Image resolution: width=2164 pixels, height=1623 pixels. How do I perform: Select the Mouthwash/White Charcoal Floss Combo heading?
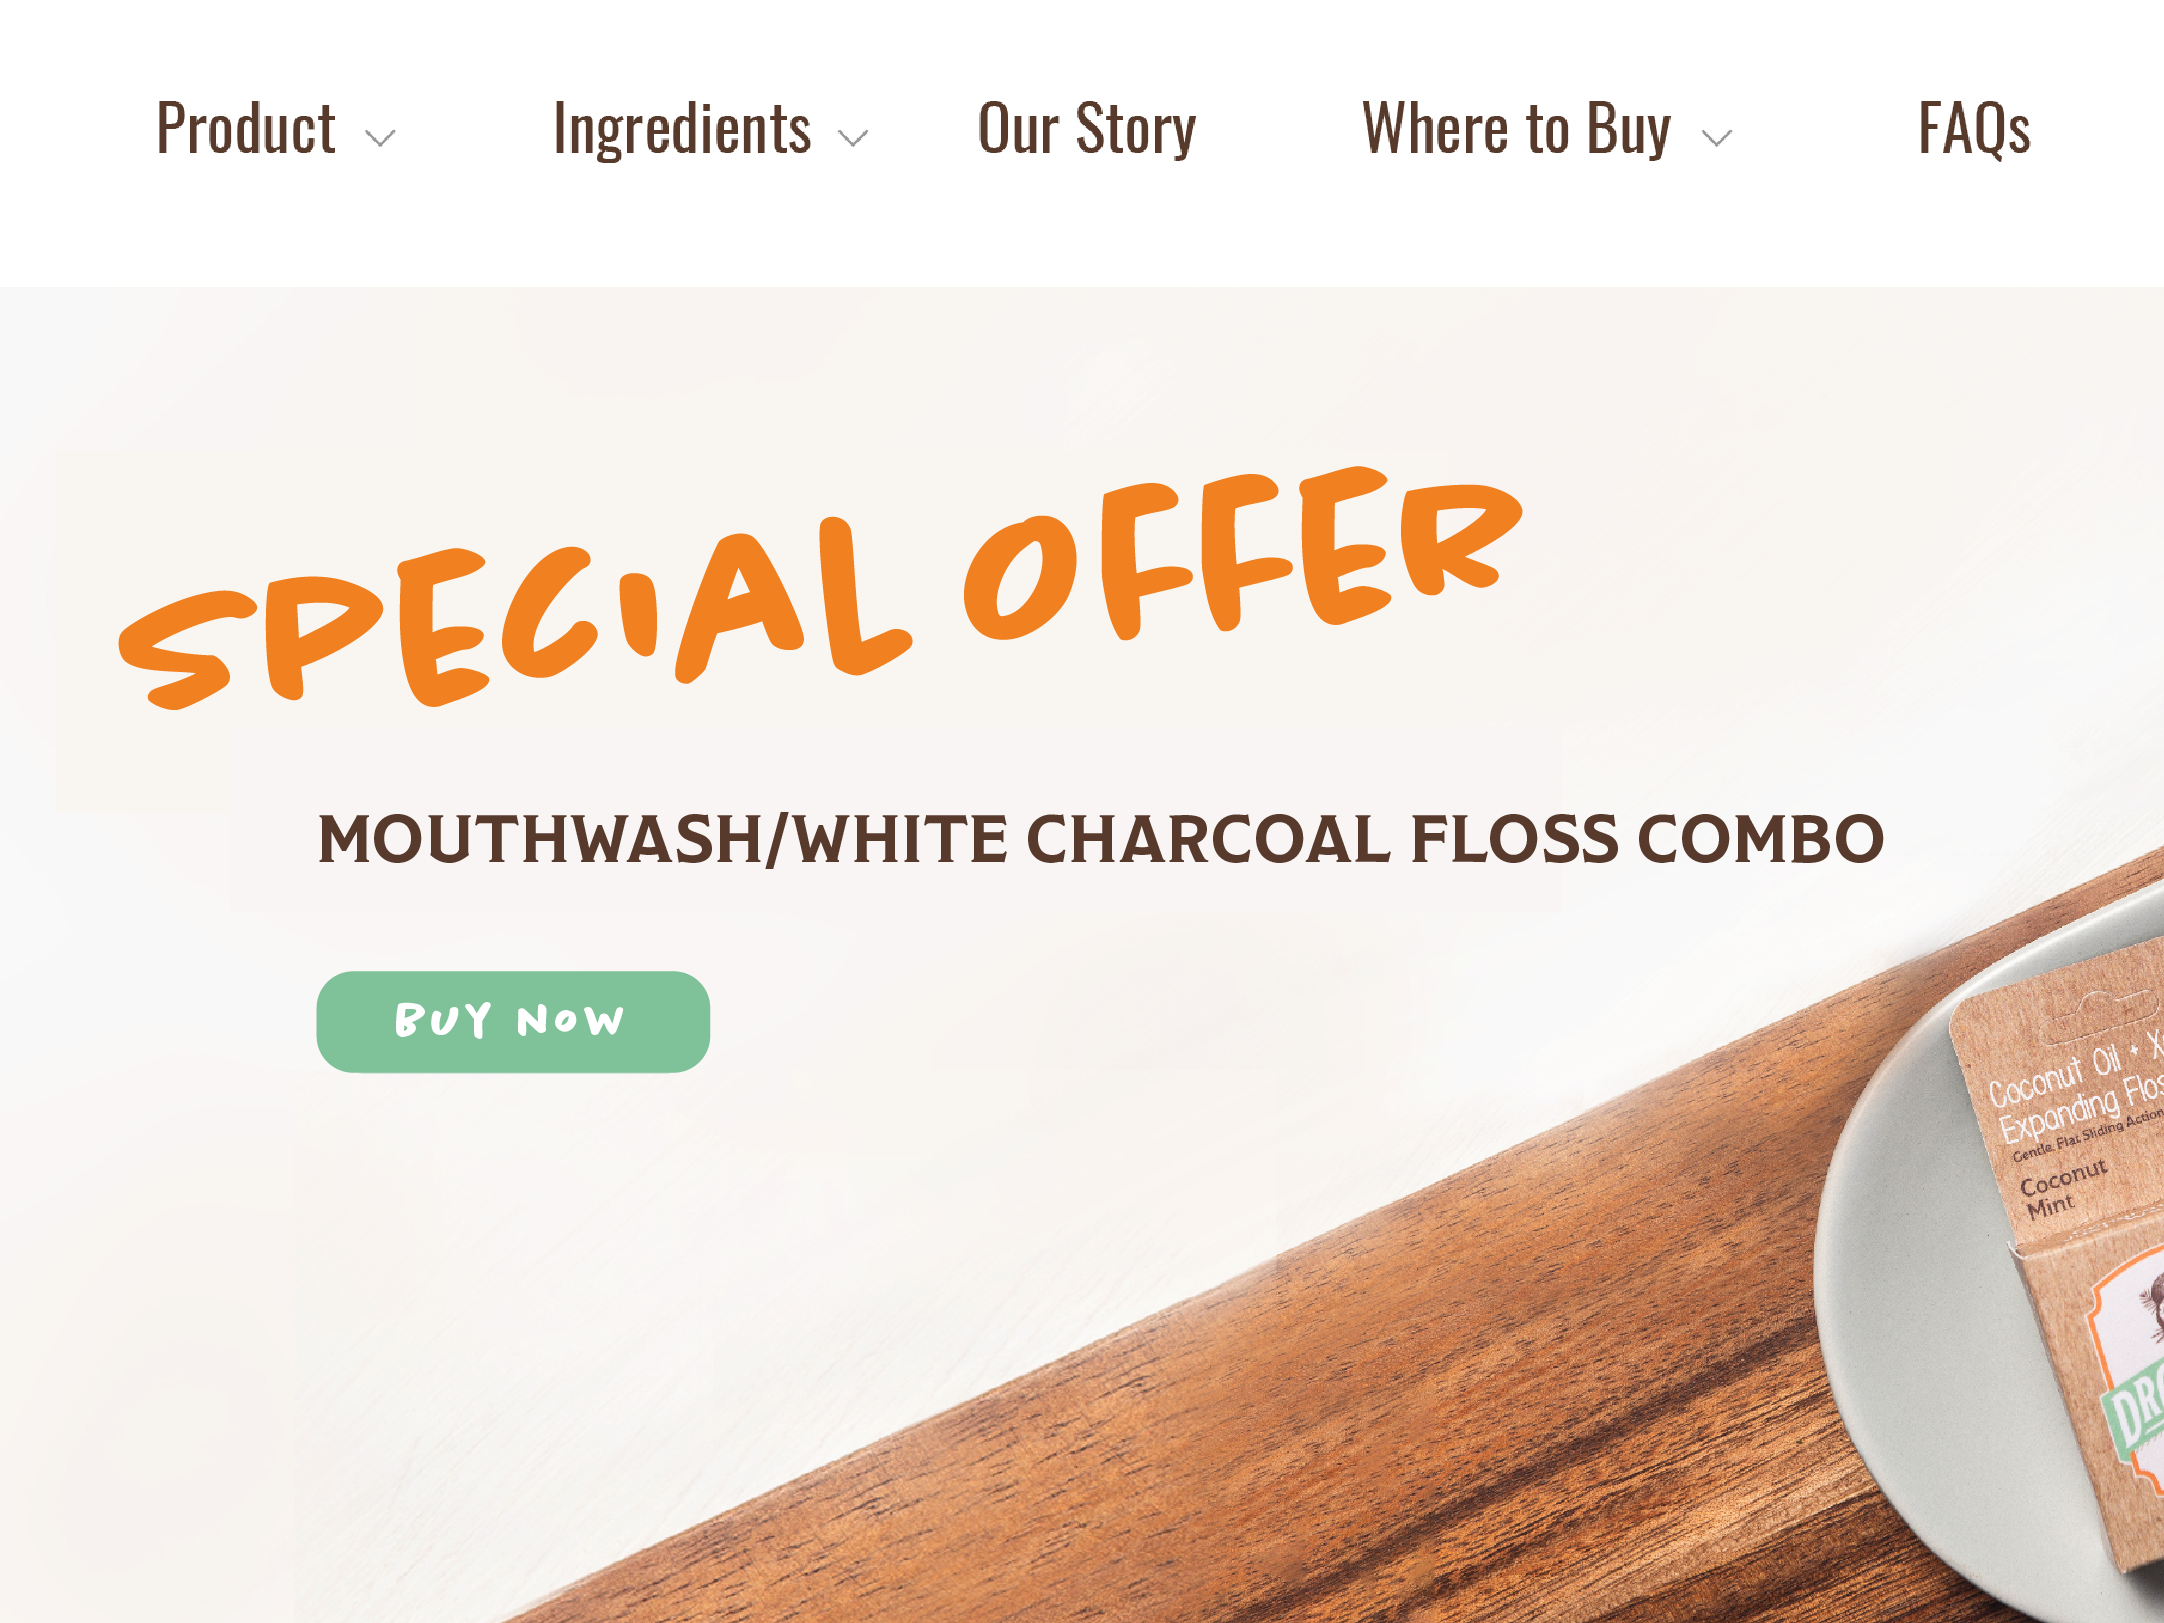(1101, 839)
